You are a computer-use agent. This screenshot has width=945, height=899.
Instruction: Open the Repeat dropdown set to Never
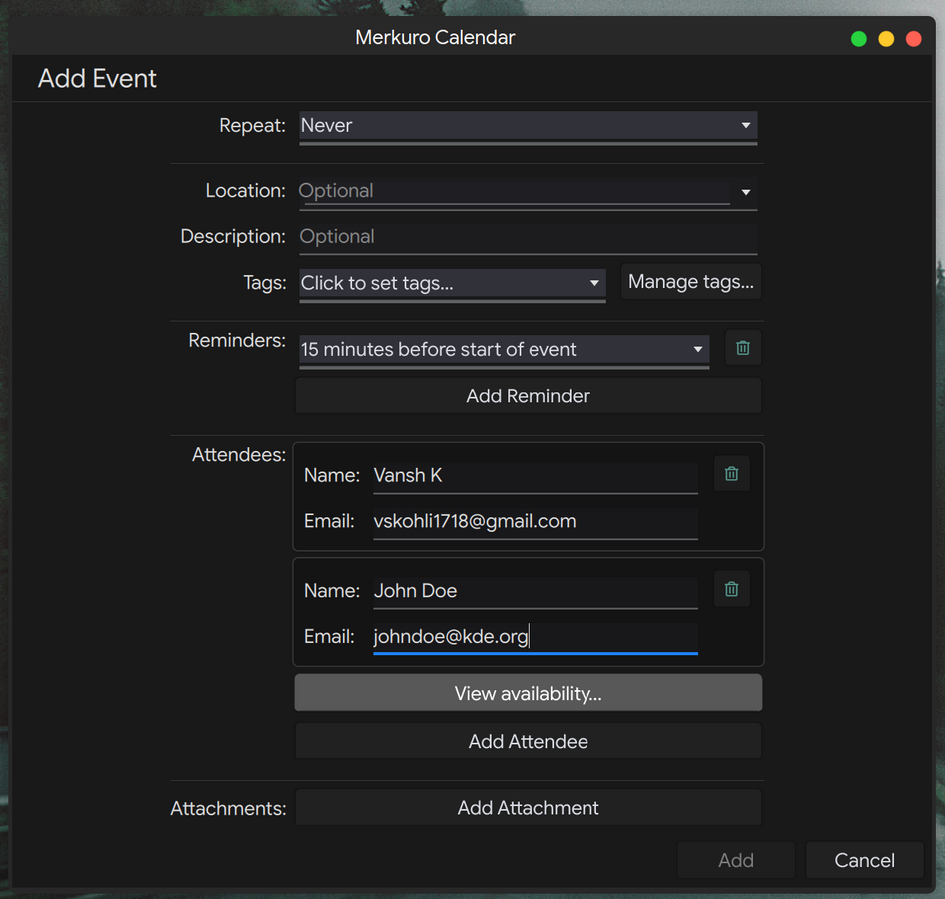coord(527,126)
